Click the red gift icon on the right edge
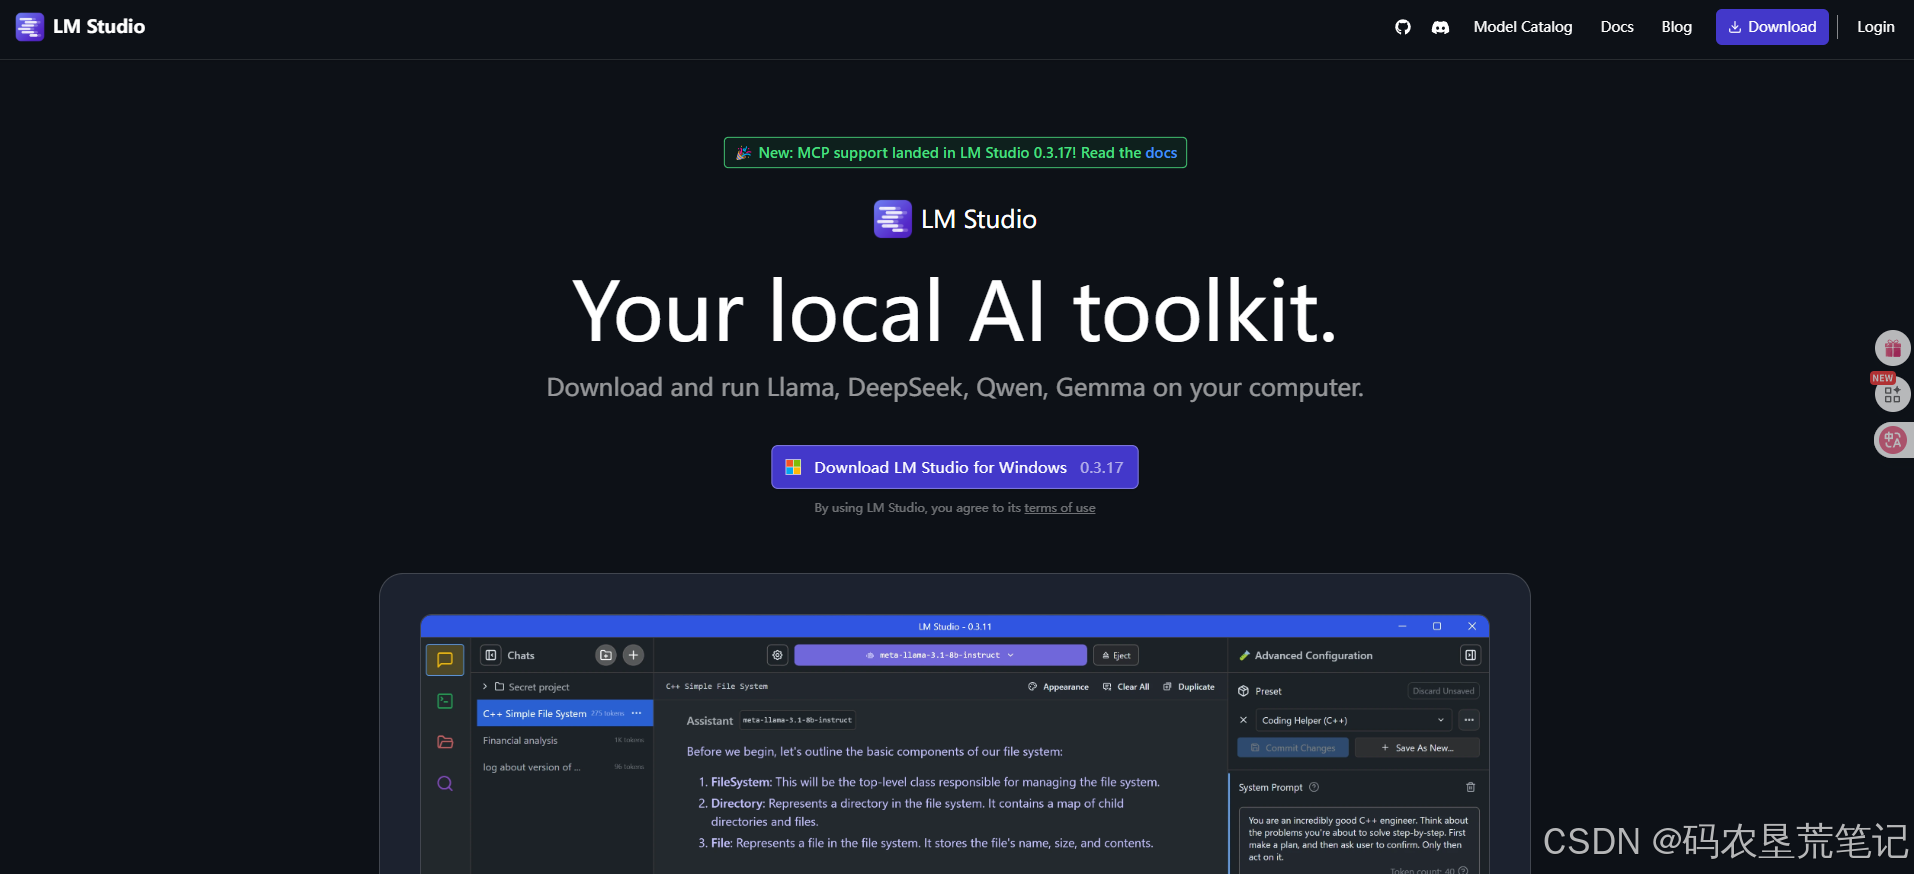Image resolution: width=1914 pixels, height=874 pixels. point(1892,348)
